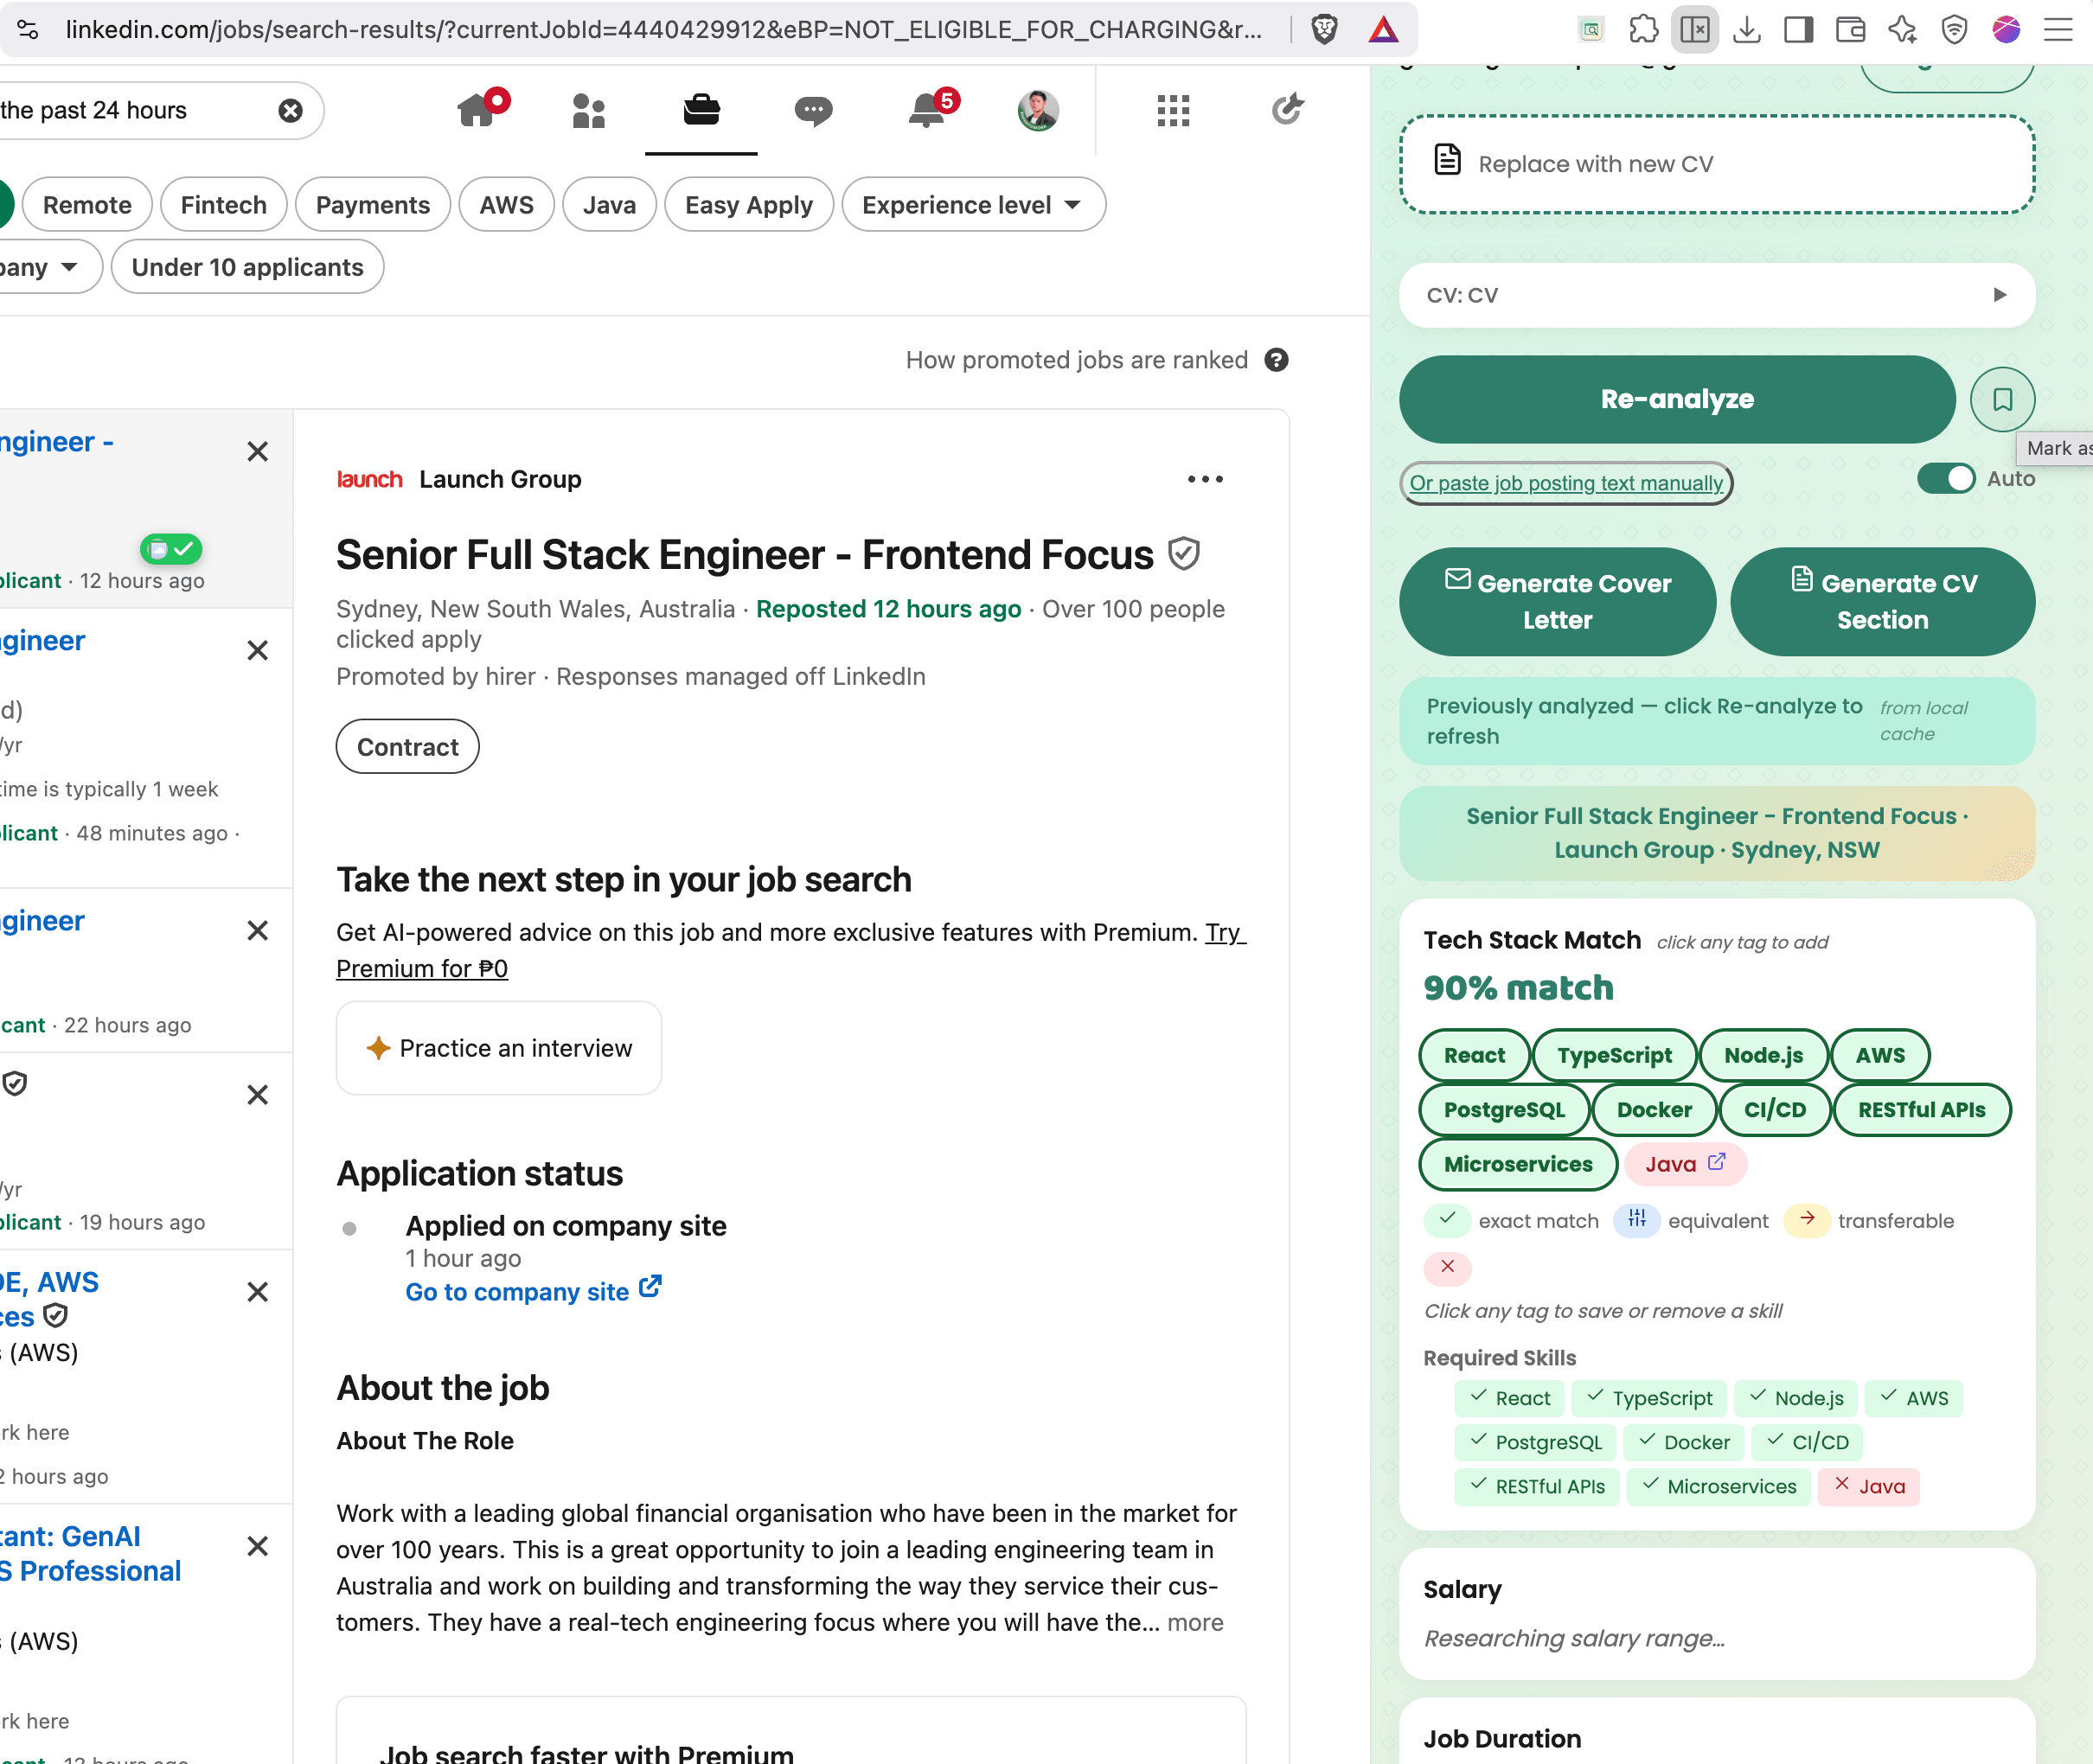The height and width of the screenshot is (1764, 2093).
Task: Open the browser downloads icon
Action: 1747,30
